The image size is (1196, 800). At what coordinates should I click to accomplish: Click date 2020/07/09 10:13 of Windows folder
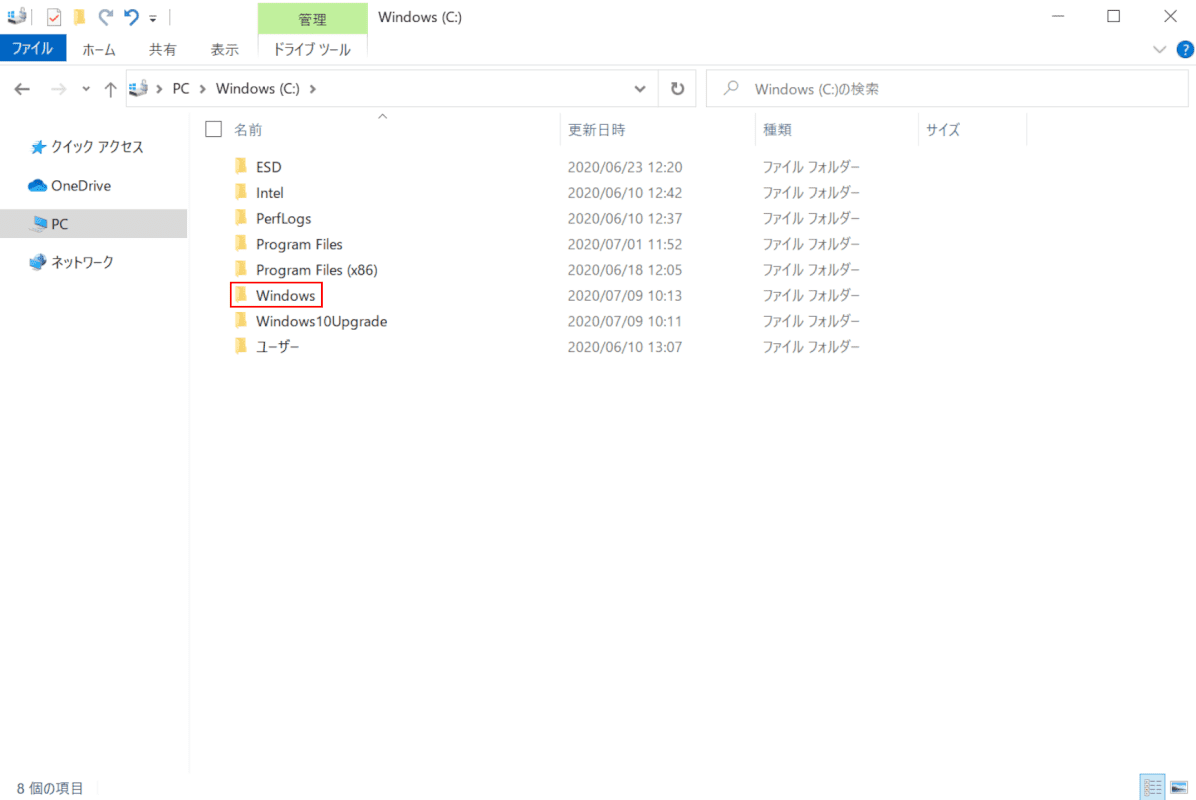coord(625,296)
